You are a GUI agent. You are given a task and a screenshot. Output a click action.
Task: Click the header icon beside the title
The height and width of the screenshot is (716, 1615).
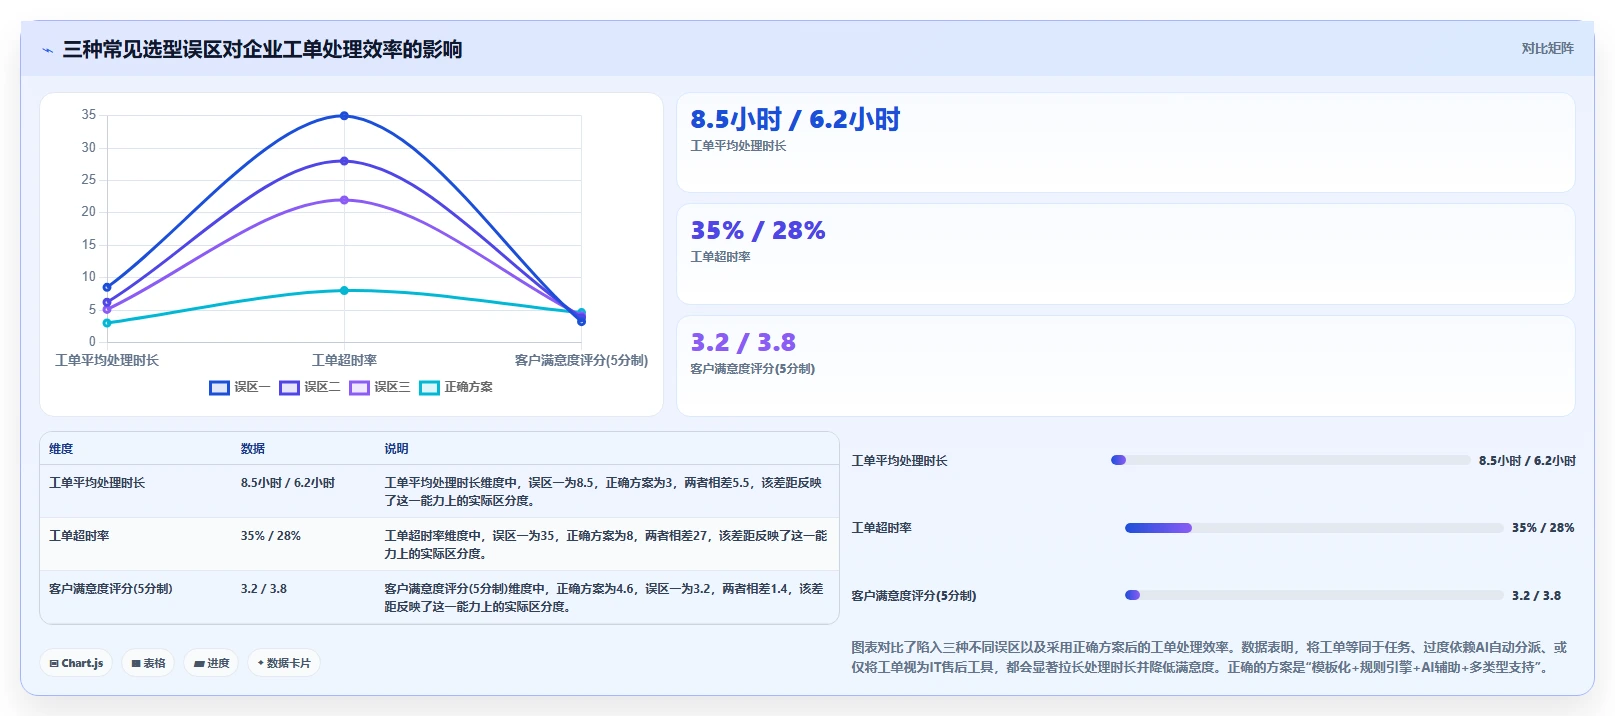point(47,50)
